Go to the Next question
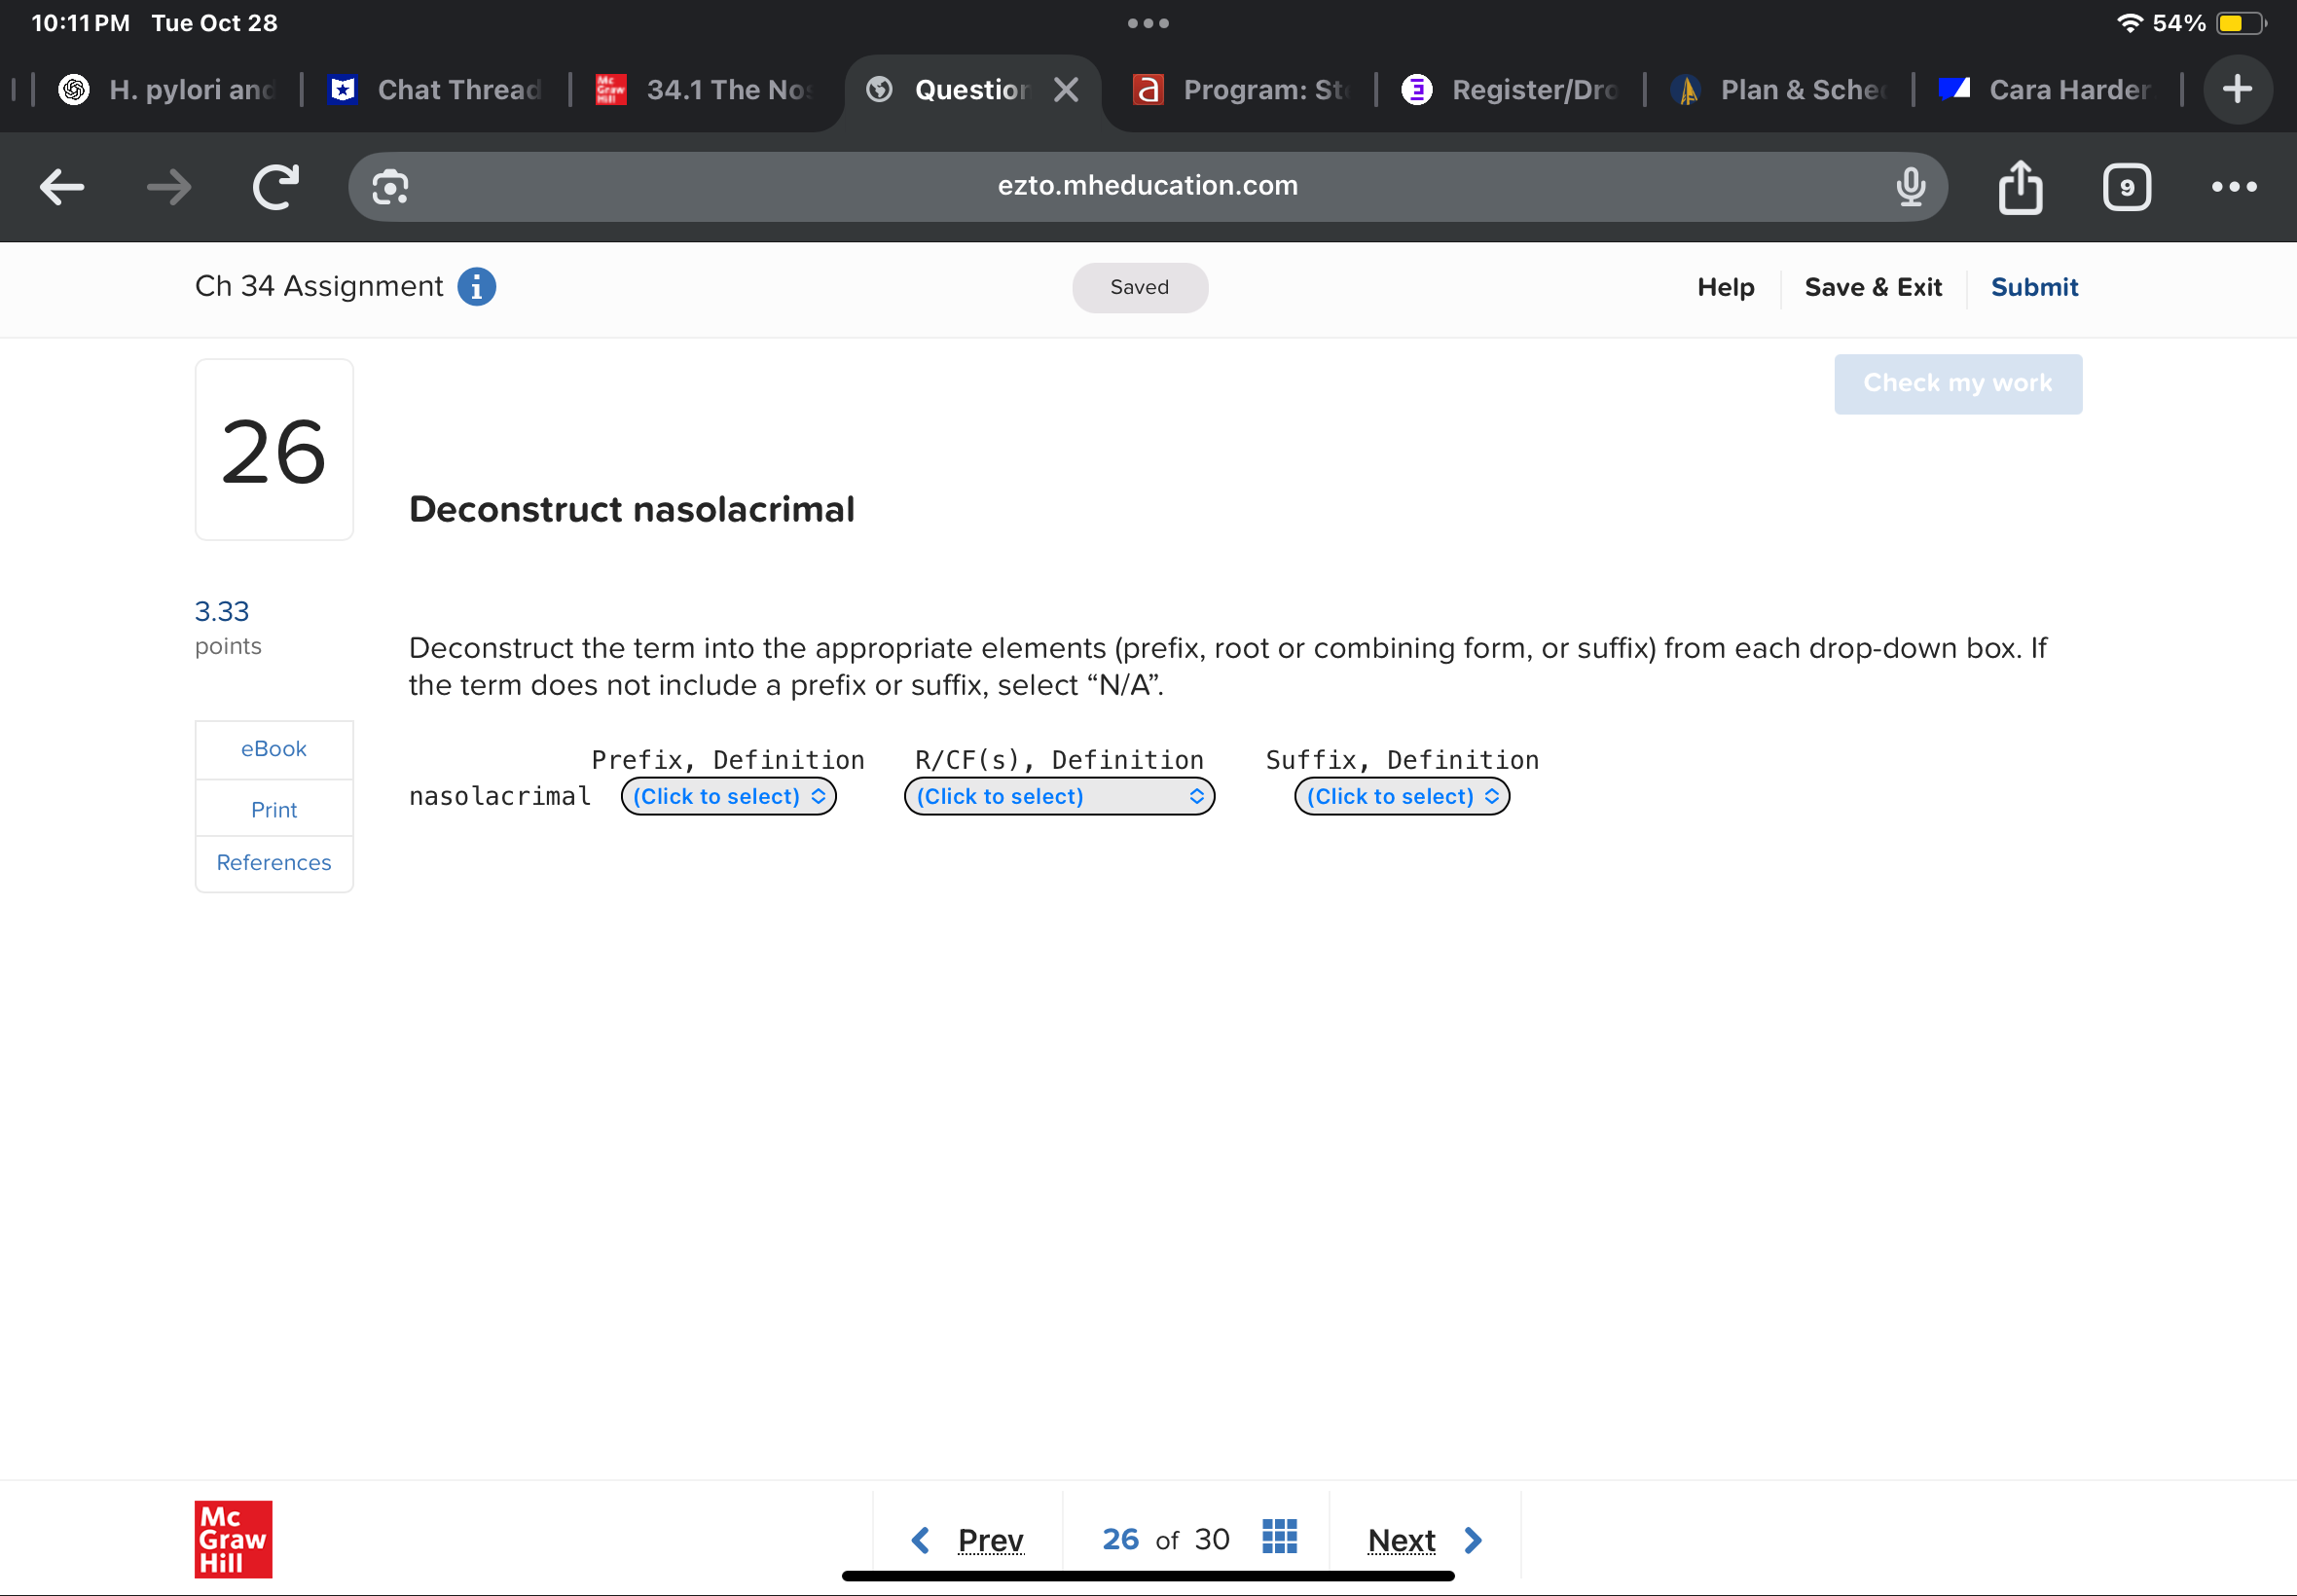 coord(1423,1540)
